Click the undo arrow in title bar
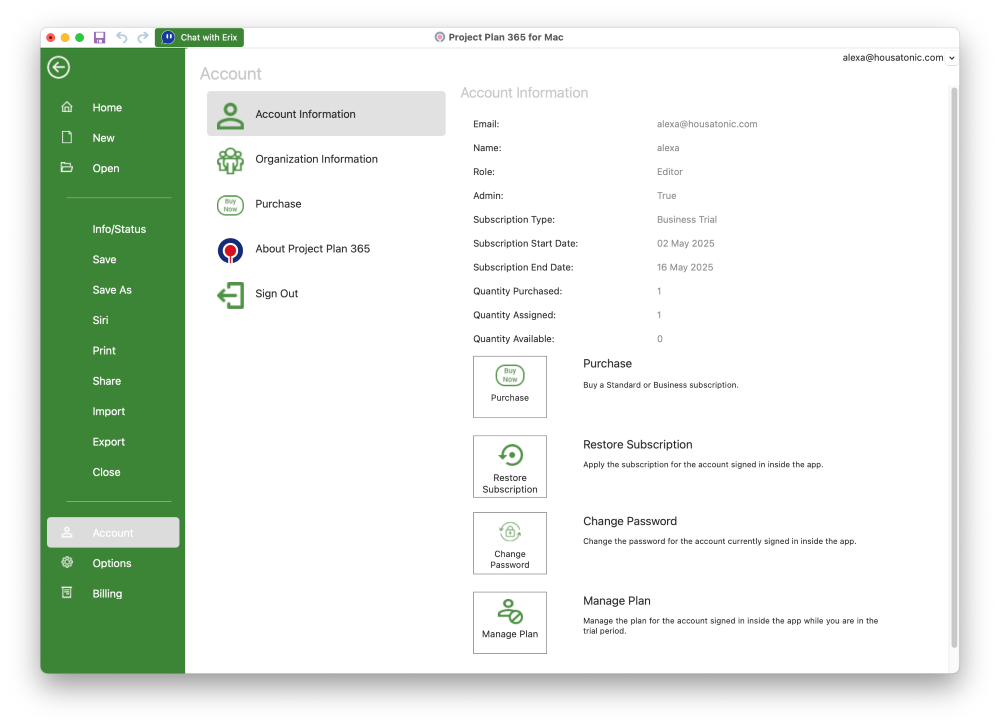Viewport: 1000px width, 727px height. pyautogui.click(x=121, y=38)
